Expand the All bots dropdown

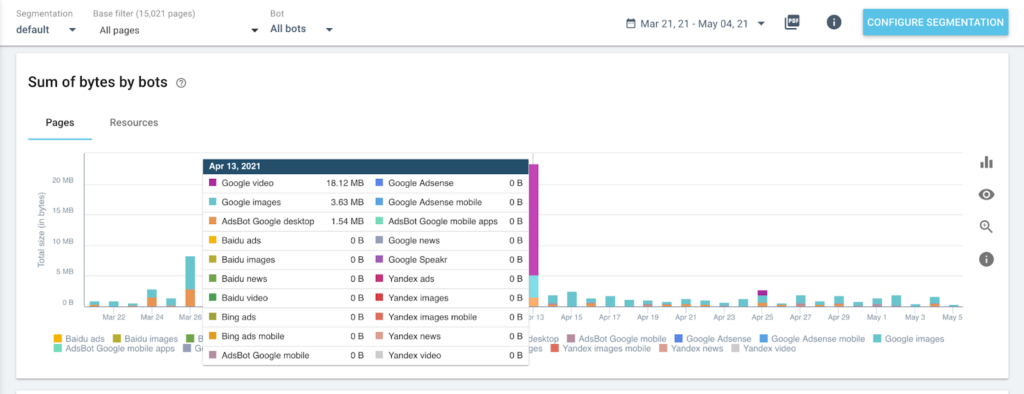302,29
